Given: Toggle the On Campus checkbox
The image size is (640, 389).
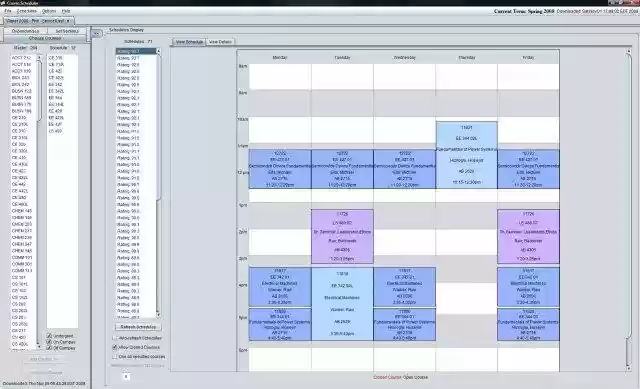Looking at the screenshot, I should tap(49, 342).
